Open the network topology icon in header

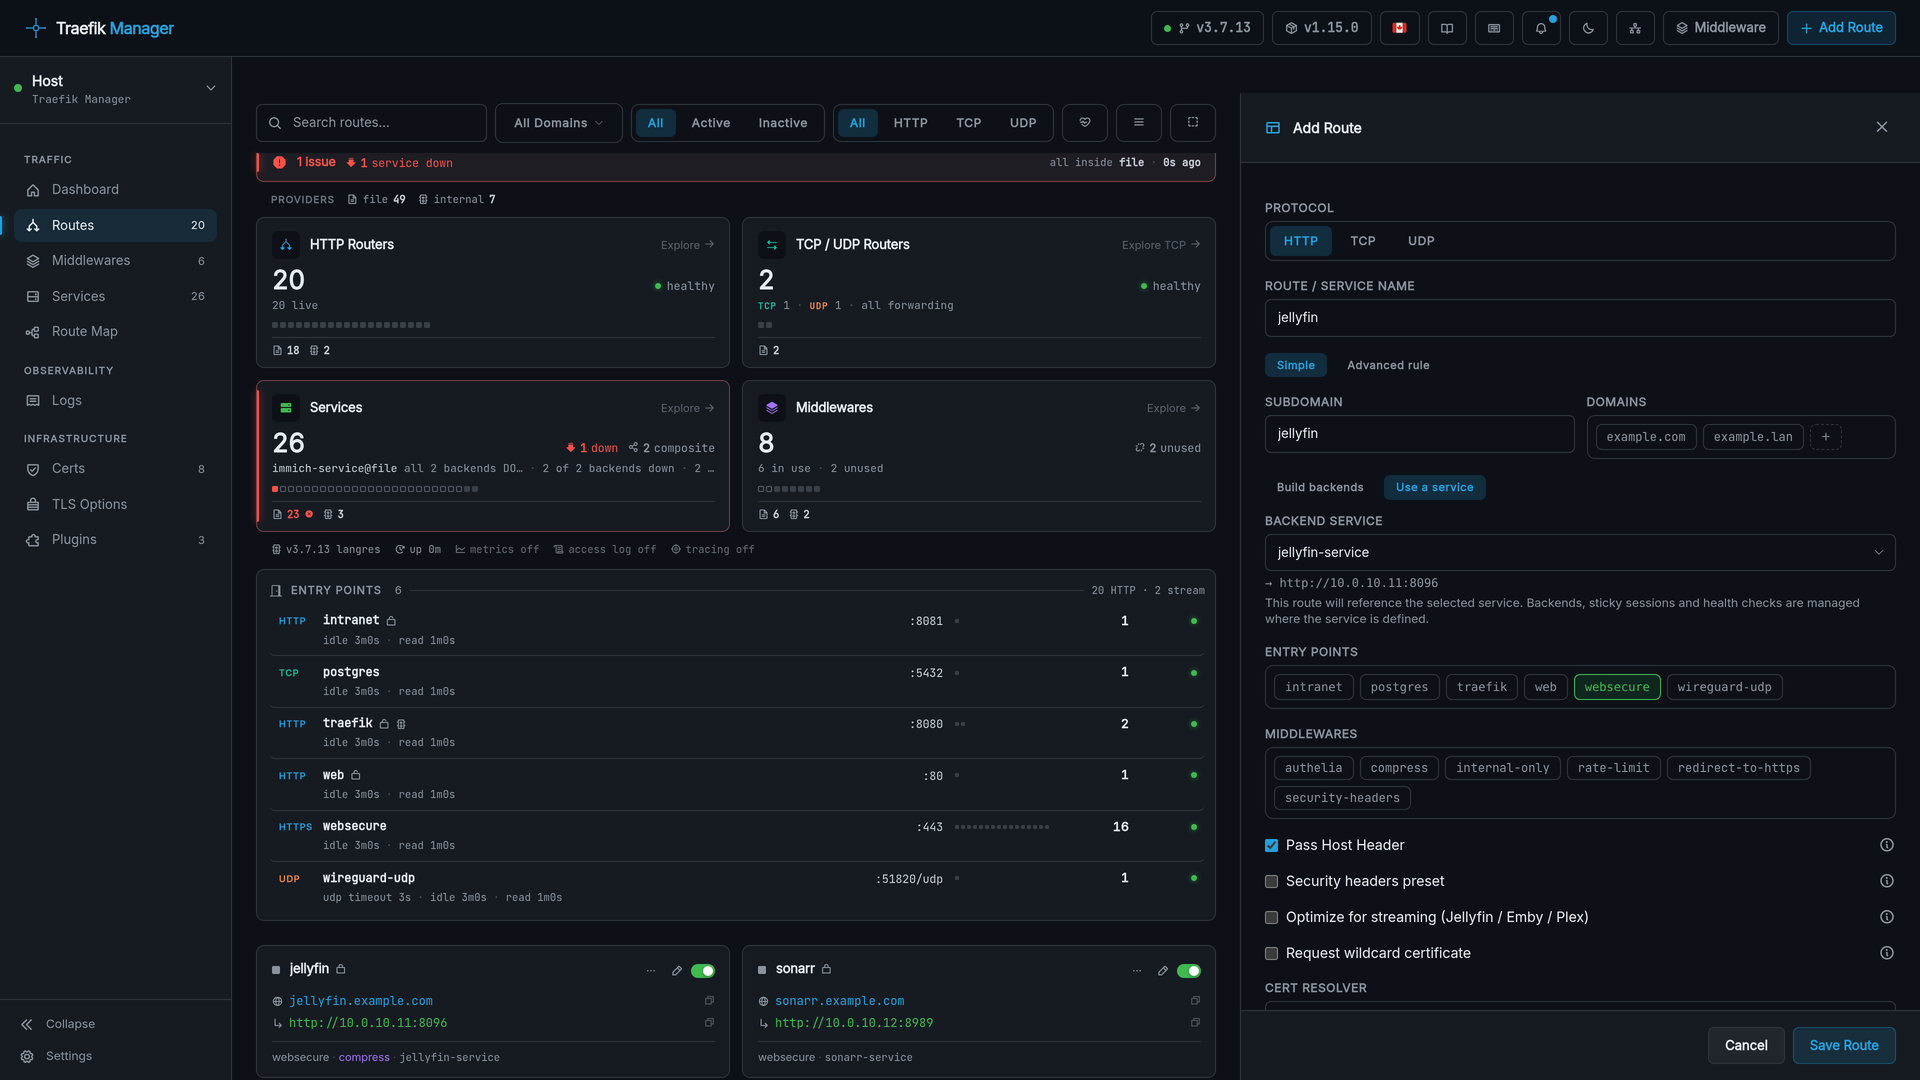coord(1635,28)
